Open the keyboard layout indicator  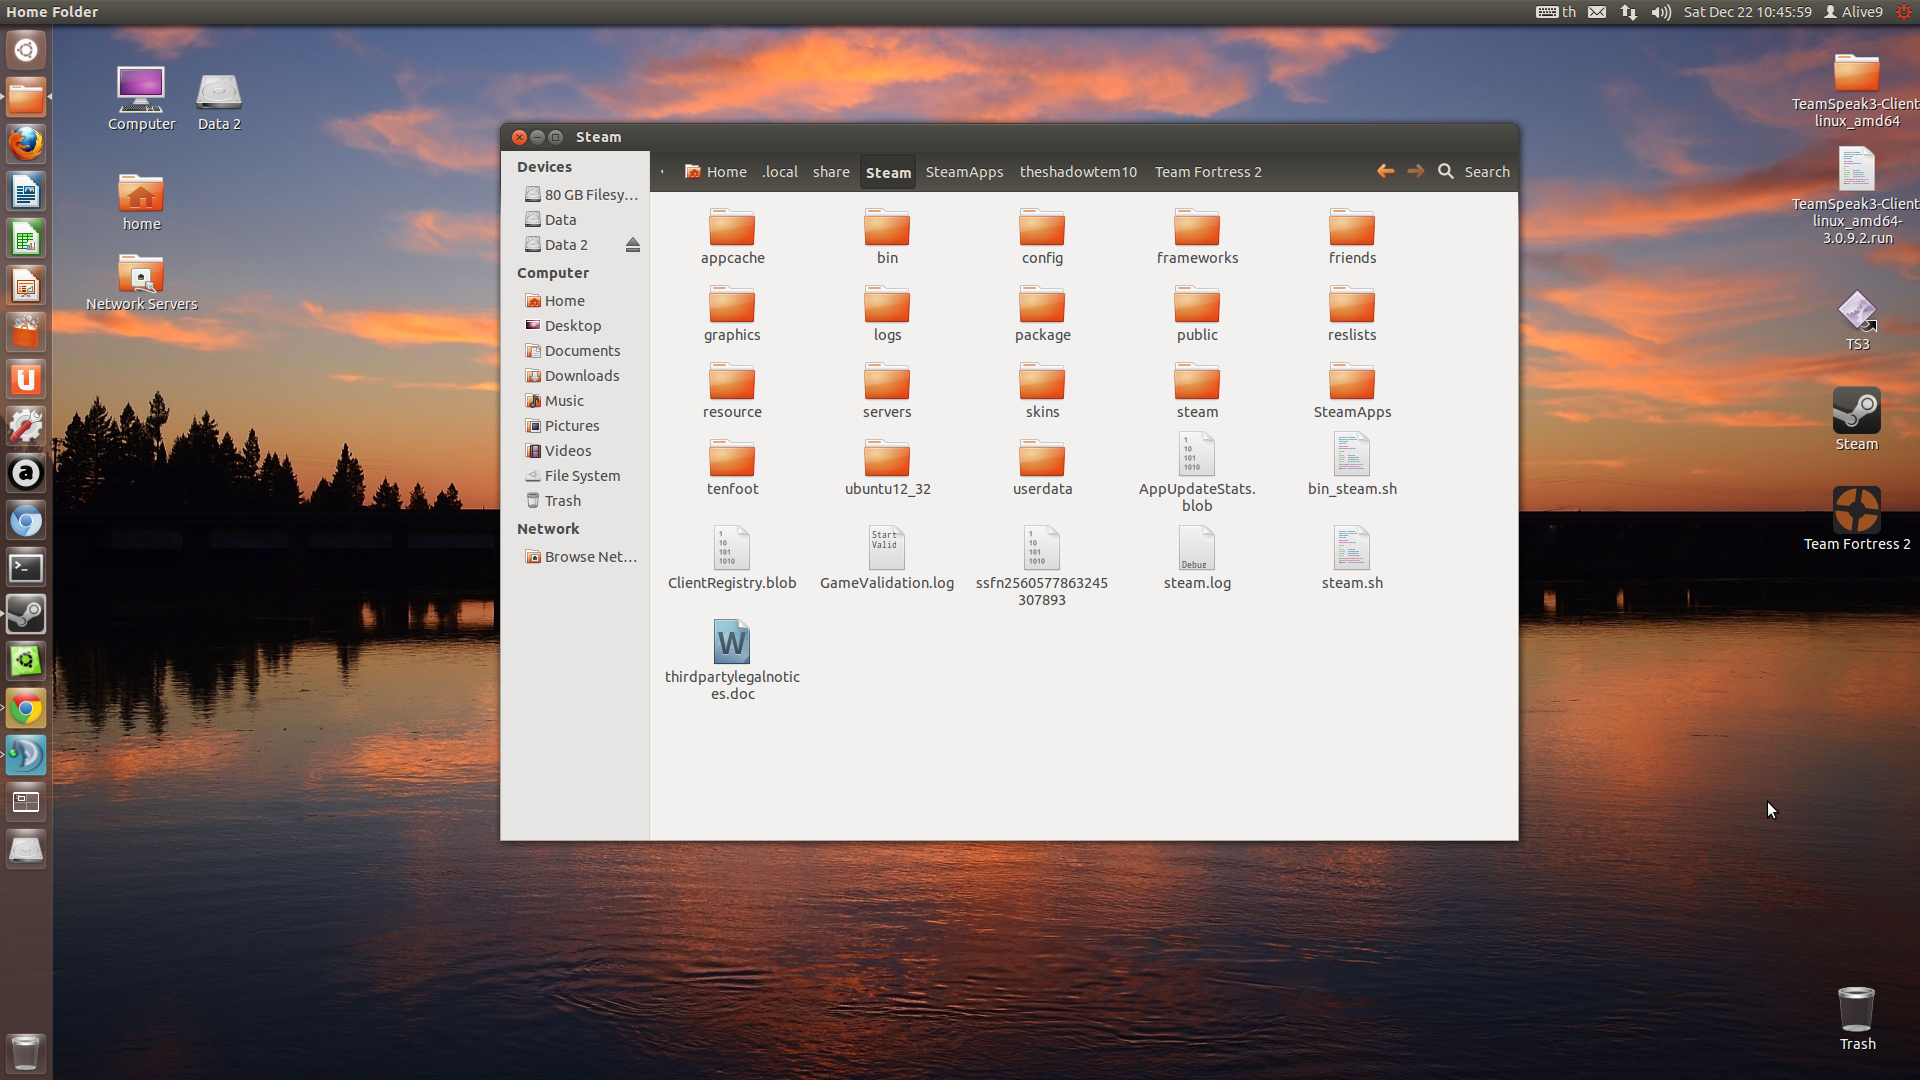pyautogui.click(x=1555, y=12)
